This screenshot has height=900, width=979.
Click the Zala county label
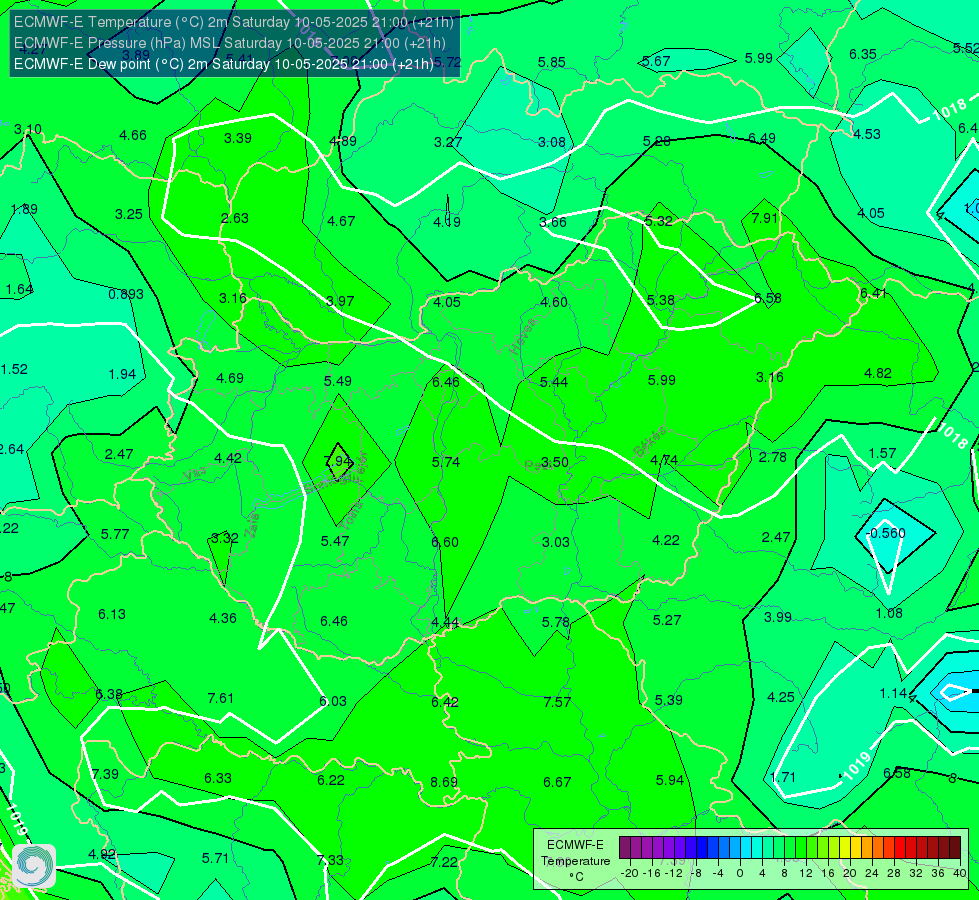252,528
